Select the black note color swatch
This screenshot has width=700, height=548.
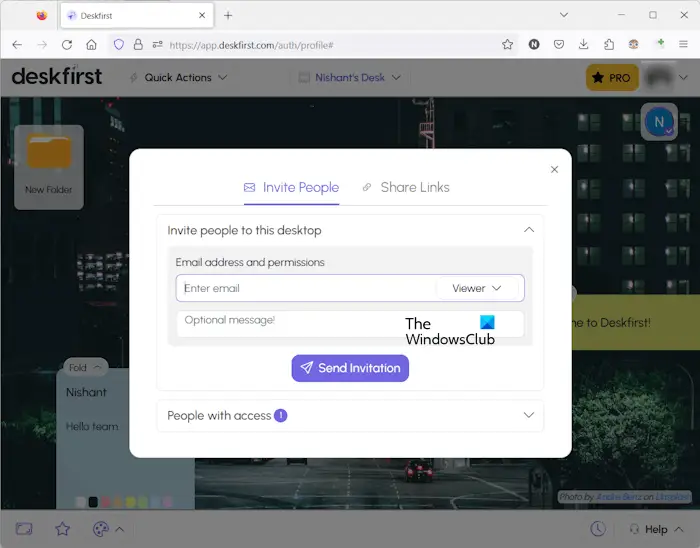(x=93, y=502)
